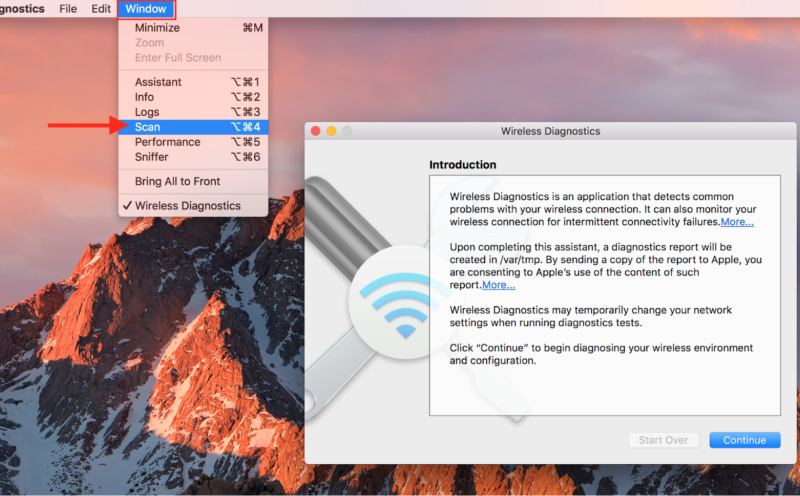Open the Wireless Diagnostics app menu
Image resolution: width=800 pixels, height=496 pixels.
click(x=22, y=9)
